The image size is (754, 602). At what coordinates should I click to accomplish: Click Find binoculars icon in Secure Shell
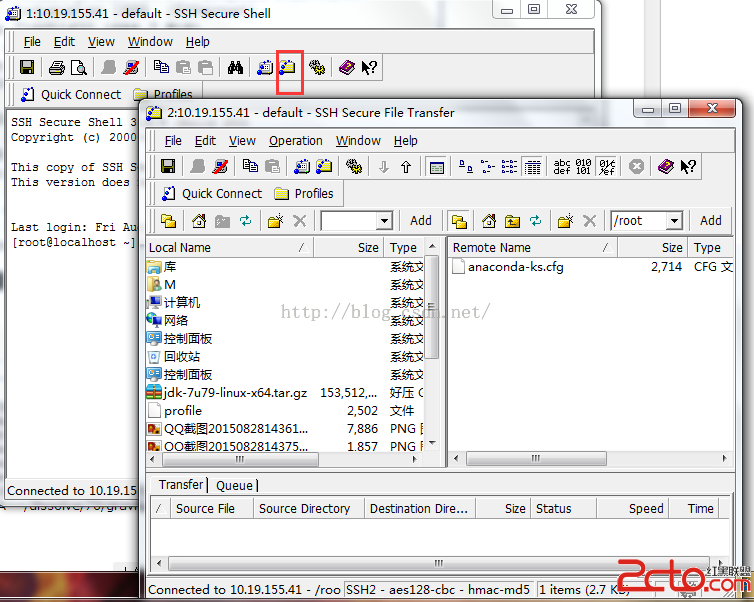(235, 67)
